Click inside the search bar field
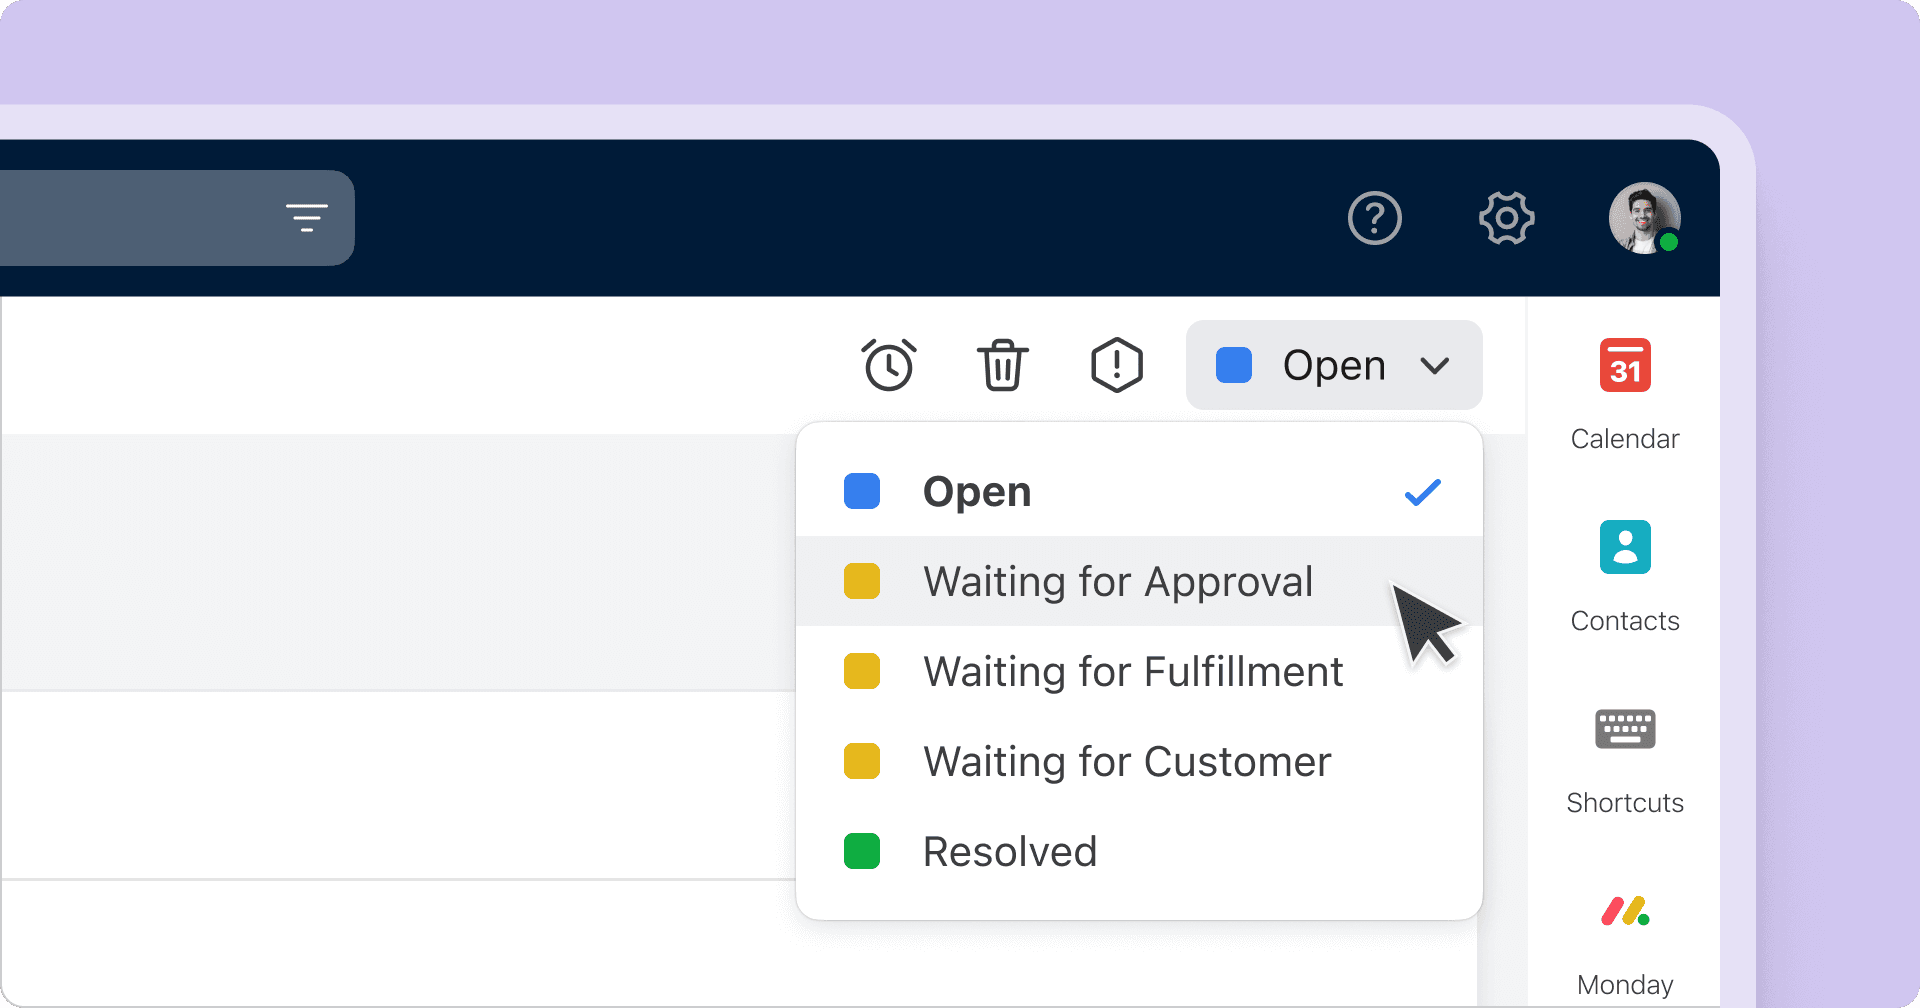 pos(130,218)
